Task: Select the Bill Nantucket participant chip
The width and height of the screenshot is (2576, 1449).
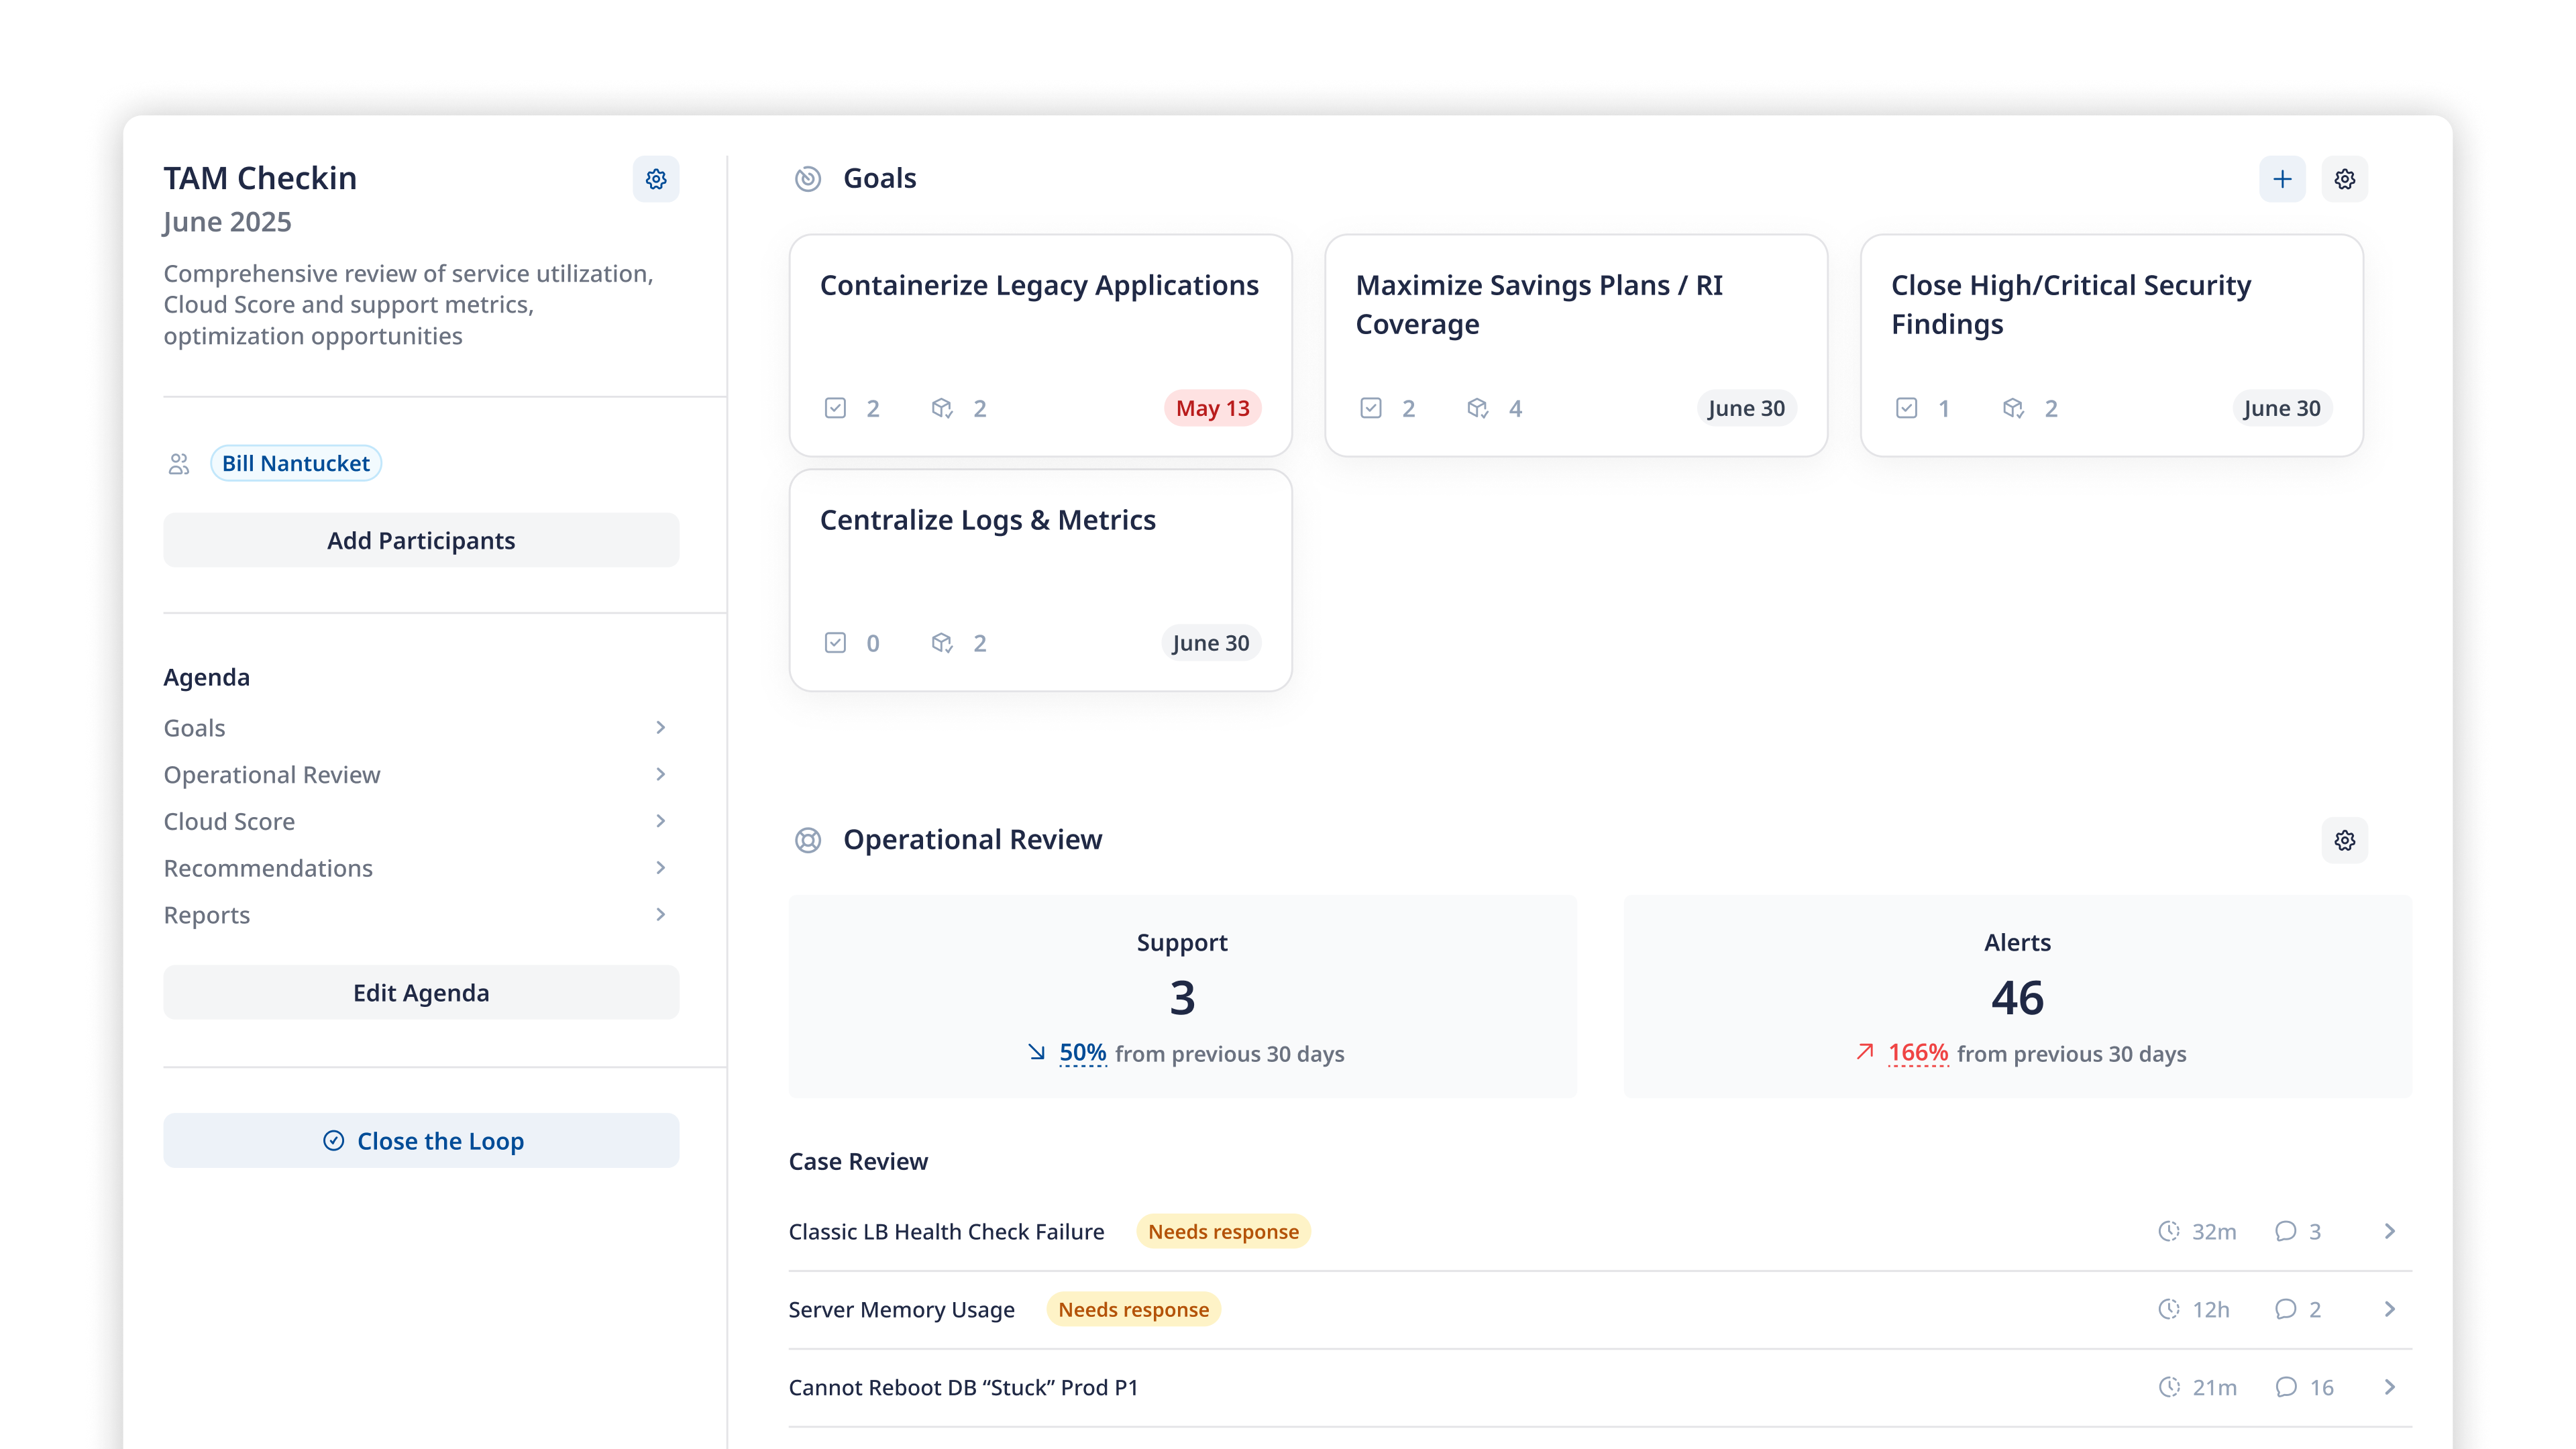Action: coord(295,463)
